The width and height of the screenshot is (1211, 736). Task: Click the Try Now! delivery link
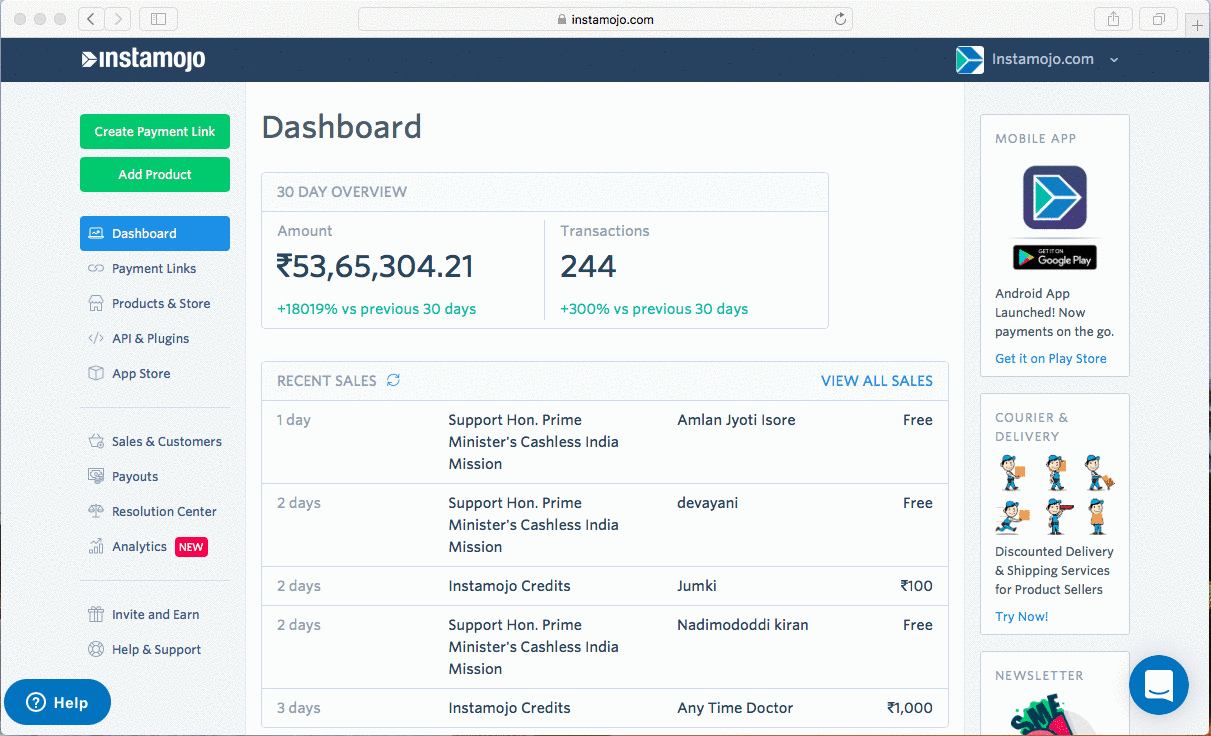click(1021, 617)
